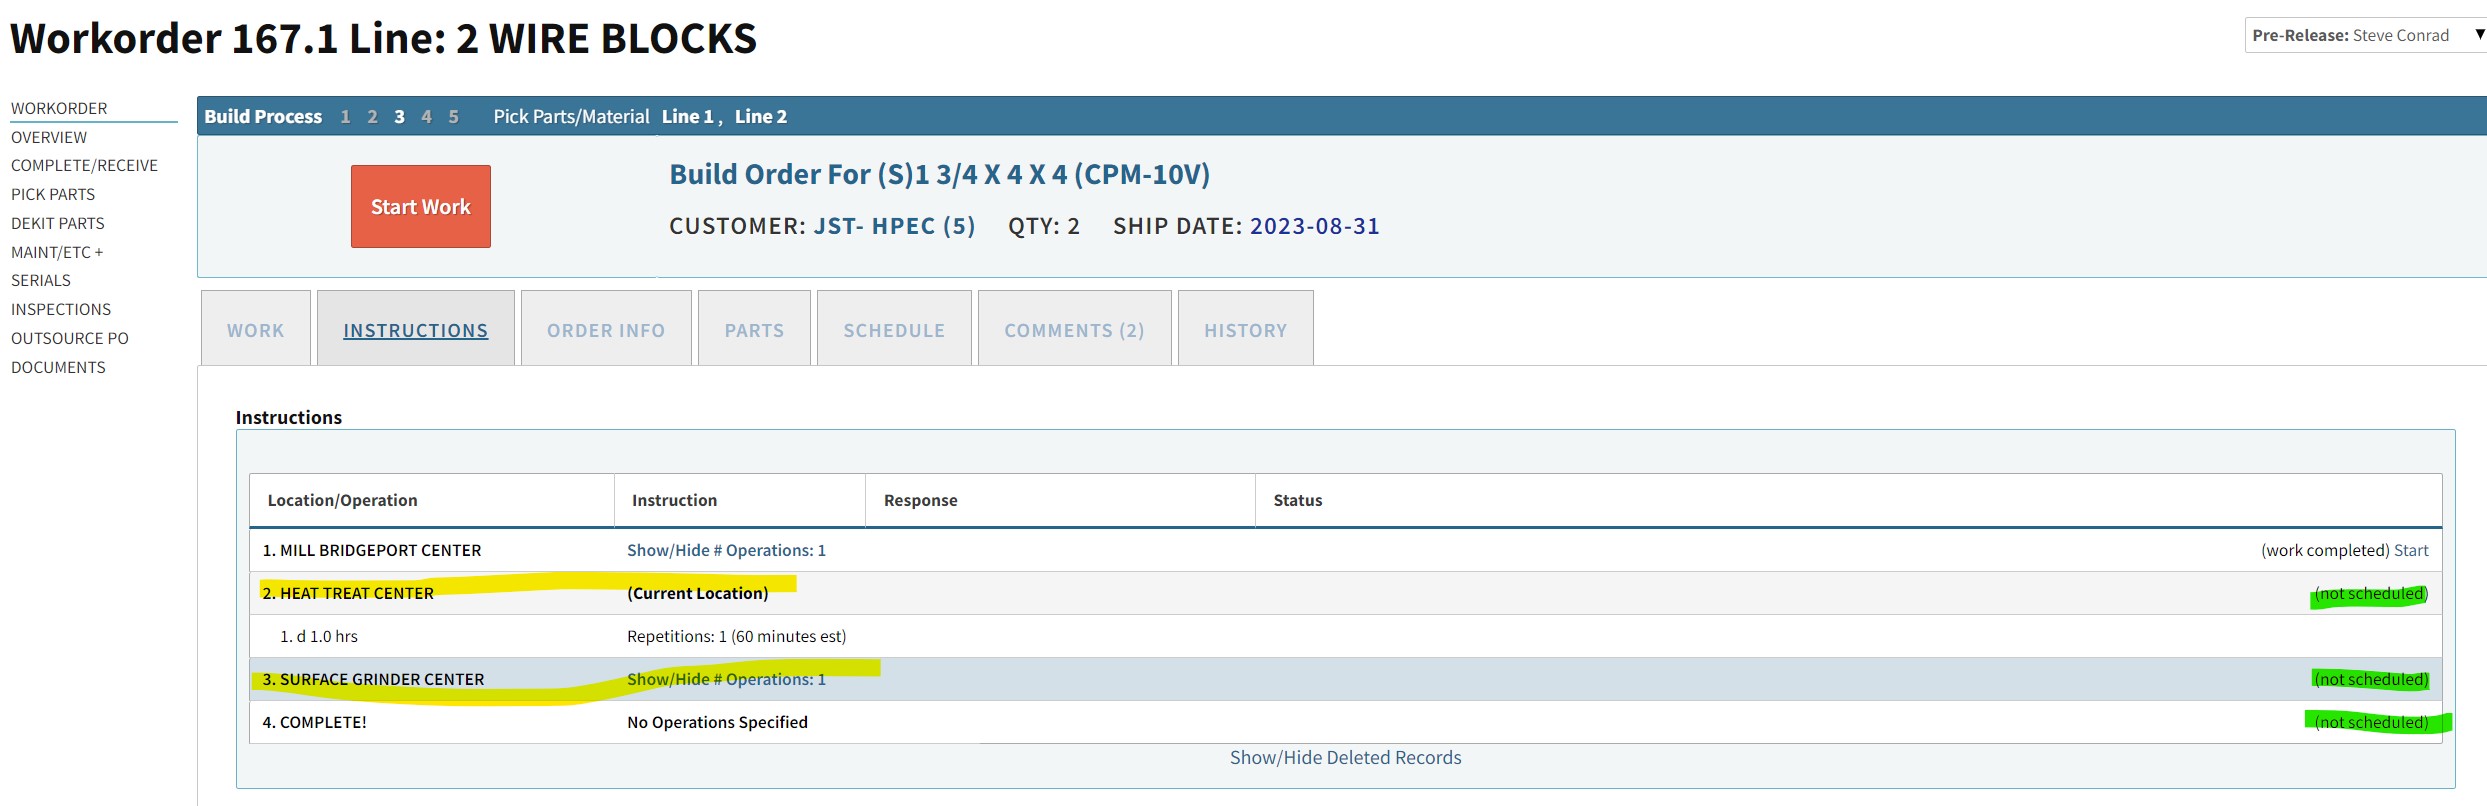Image resolution: width=2487 pixels, height=806 pixels.
Task: Click Start link for Mill Bridgeport Center
Action: tap(2411, 550)
